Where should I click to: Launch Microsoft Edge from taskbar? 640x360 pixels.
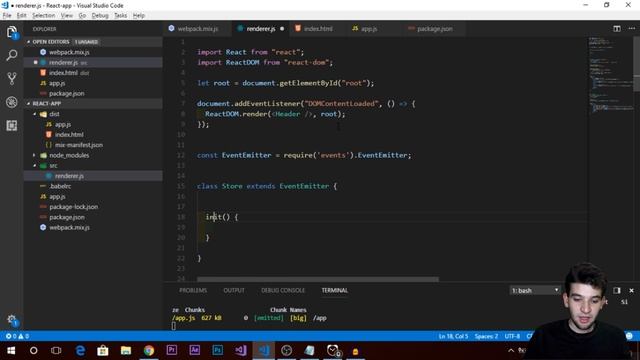80,351
